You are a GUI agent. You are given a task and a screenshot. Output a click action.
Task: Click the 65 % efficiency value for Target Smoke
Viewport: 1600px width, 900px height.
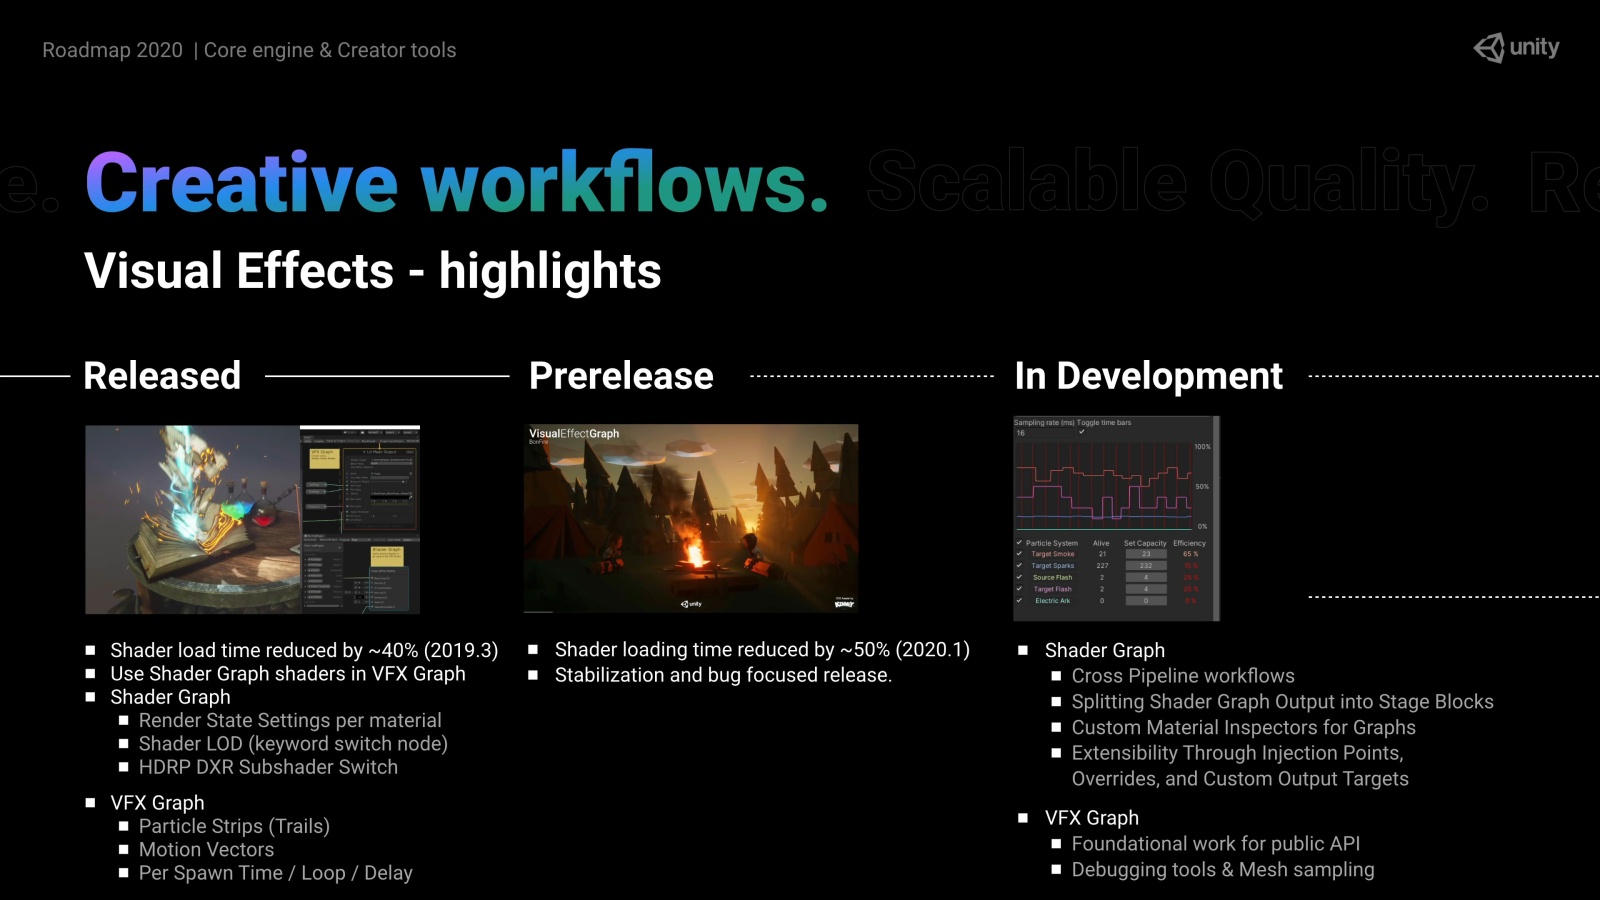[x=1190, y=554]
